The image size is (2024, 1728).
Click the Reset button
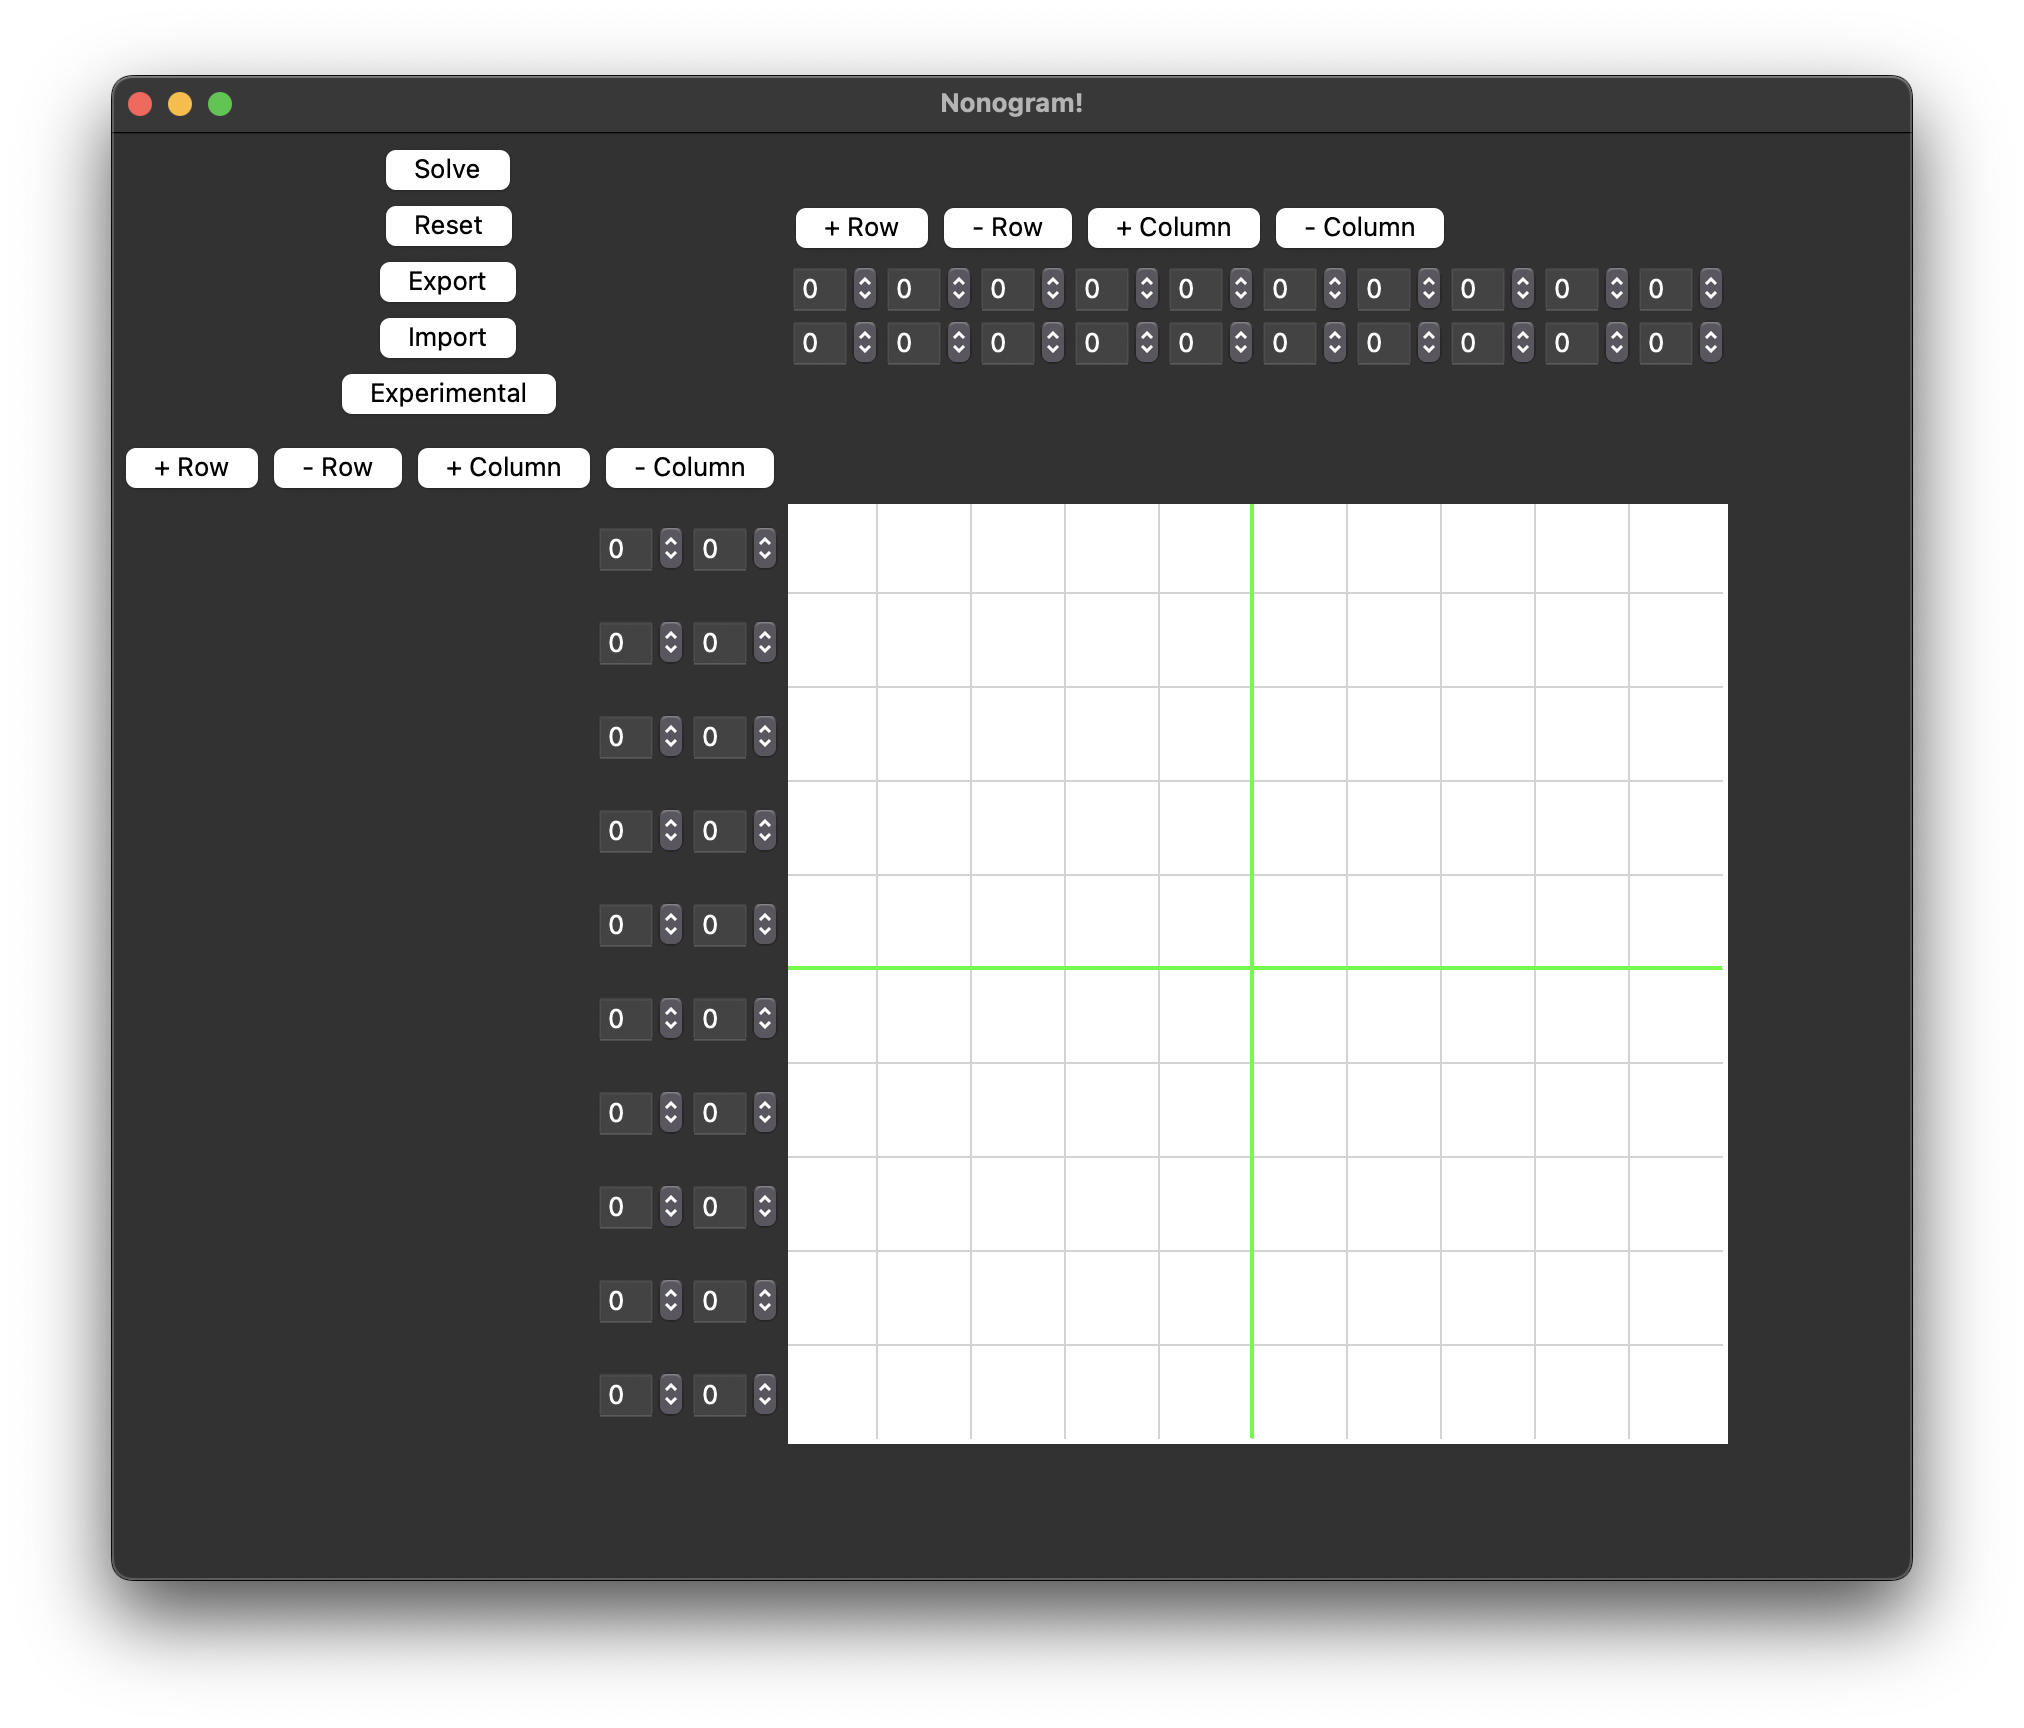[x=448, y=225]
